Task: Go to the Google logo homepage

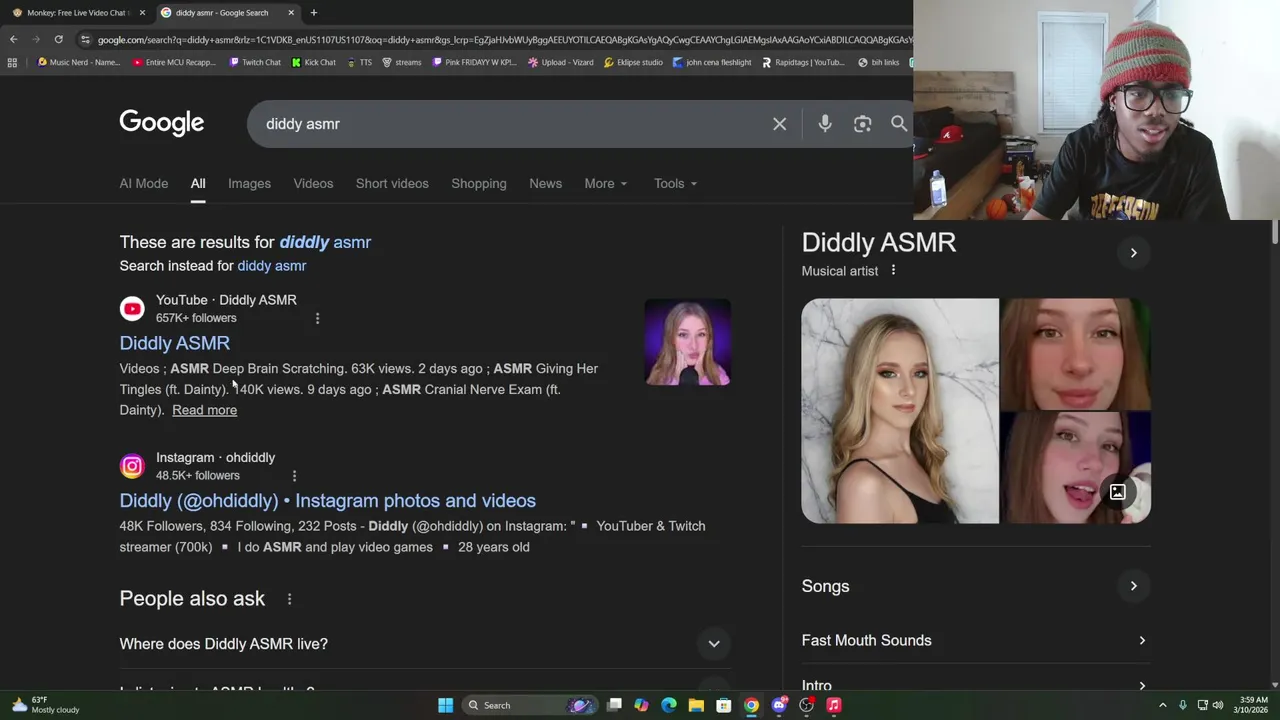Action: [x=162, y=123]
